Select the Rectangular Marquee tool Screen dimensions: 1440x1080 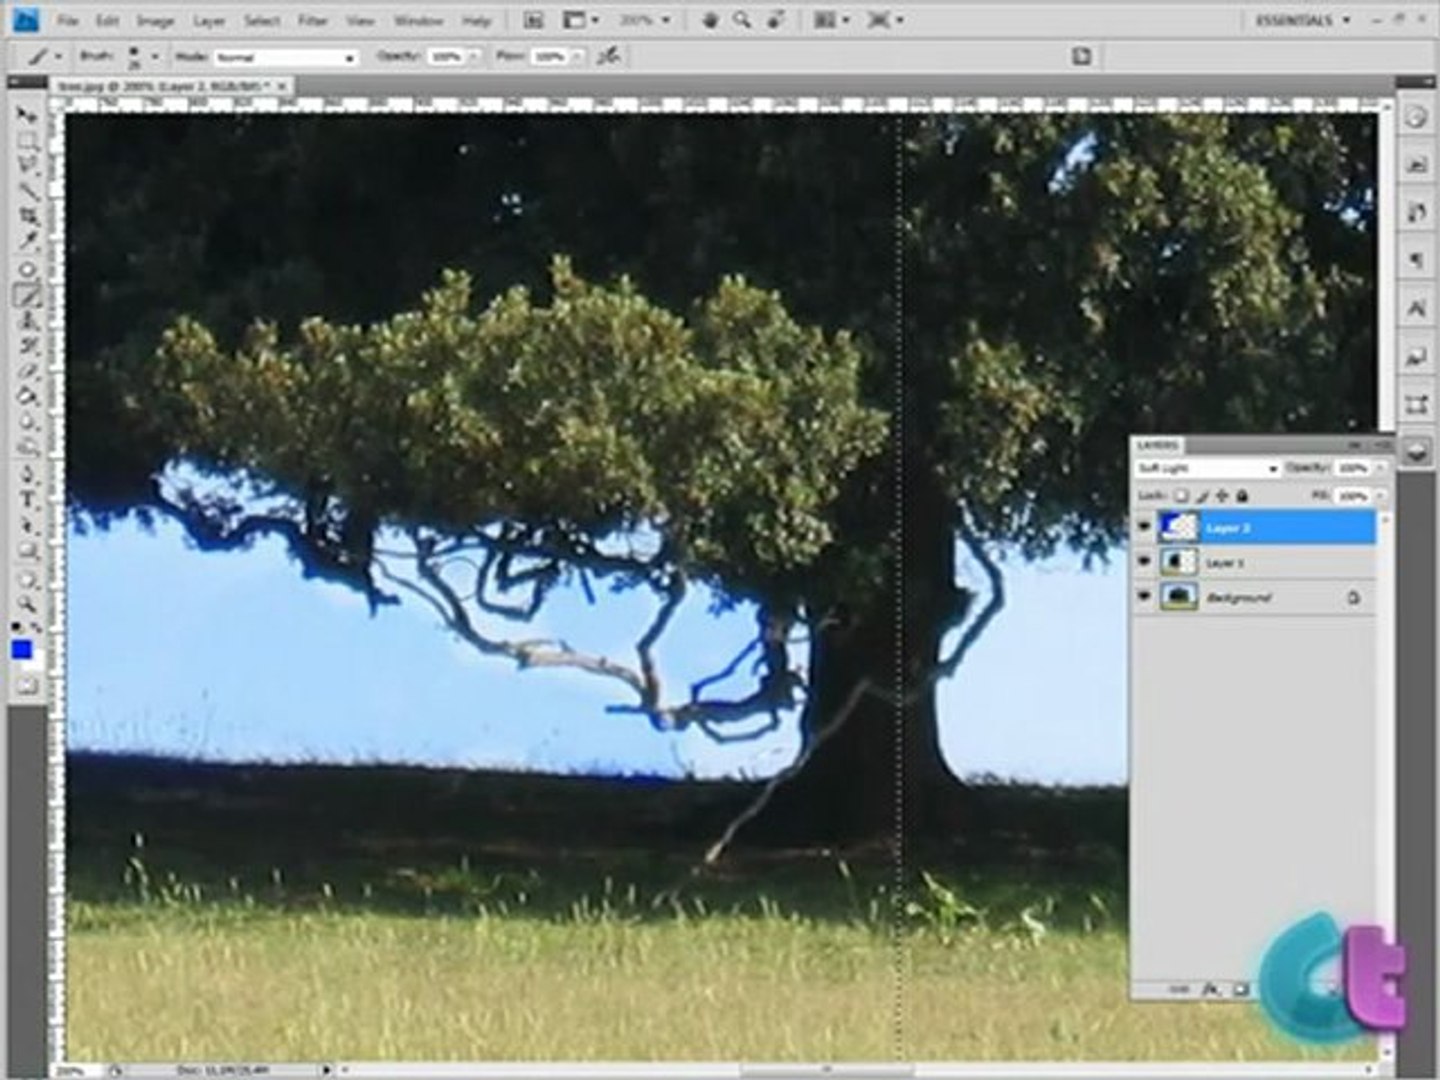point(27,141)
